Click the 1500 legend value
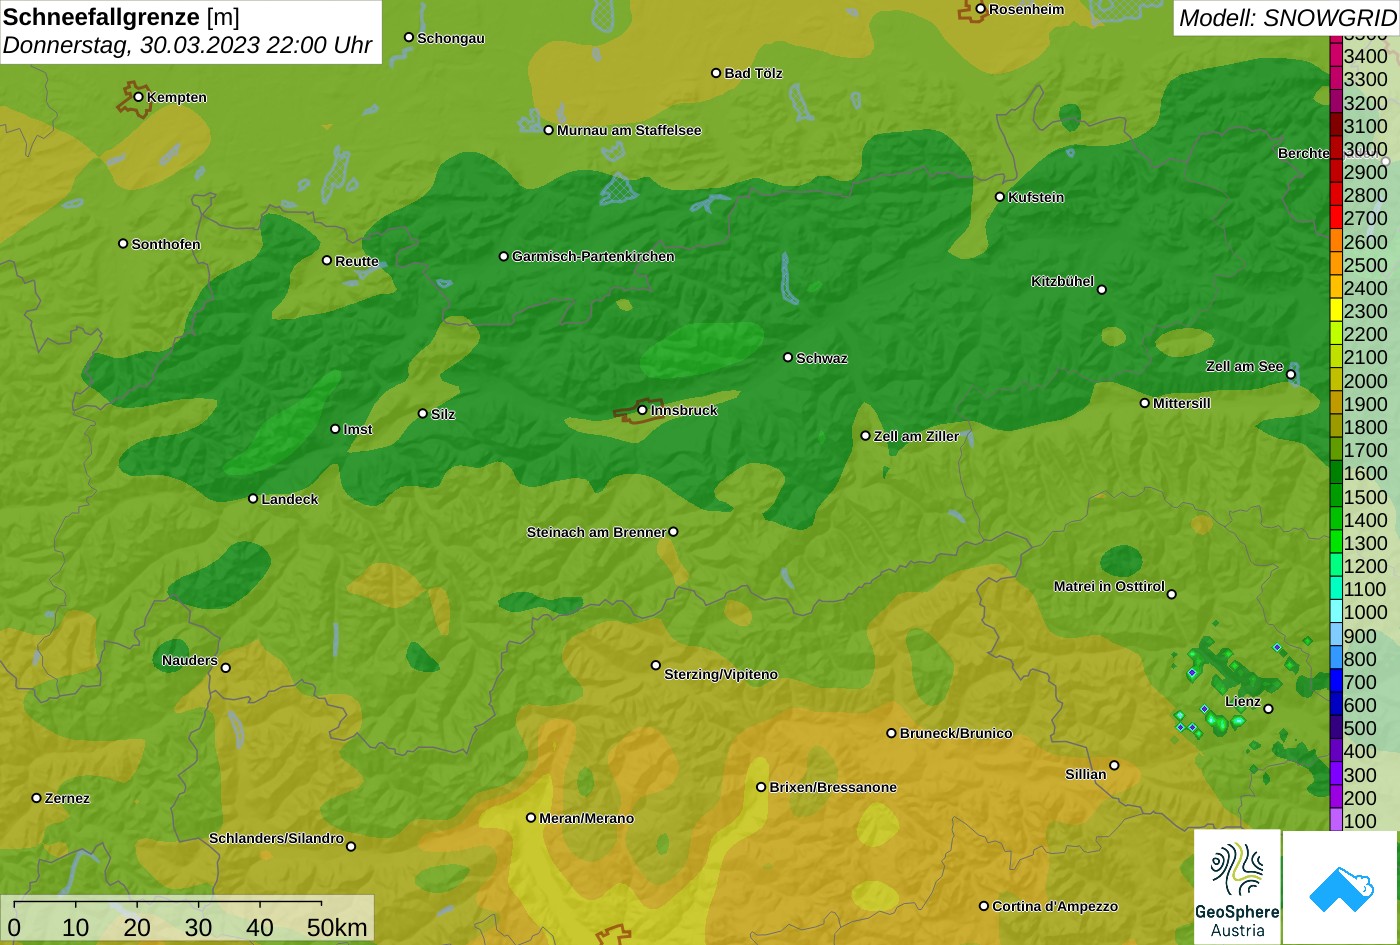 point(1366,497)
